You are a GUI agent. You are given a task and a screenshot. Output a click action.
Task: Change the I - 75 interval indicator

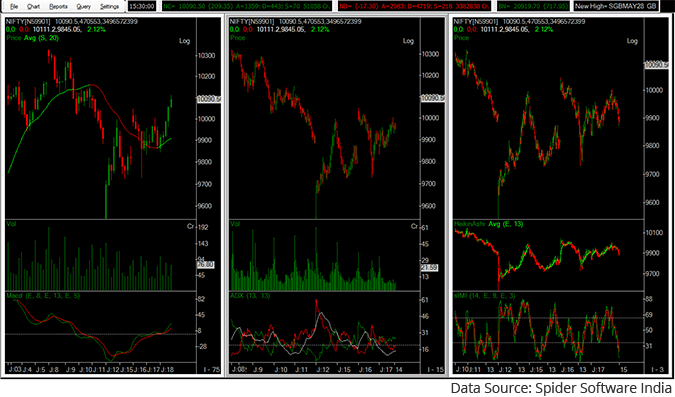(211, 369)
